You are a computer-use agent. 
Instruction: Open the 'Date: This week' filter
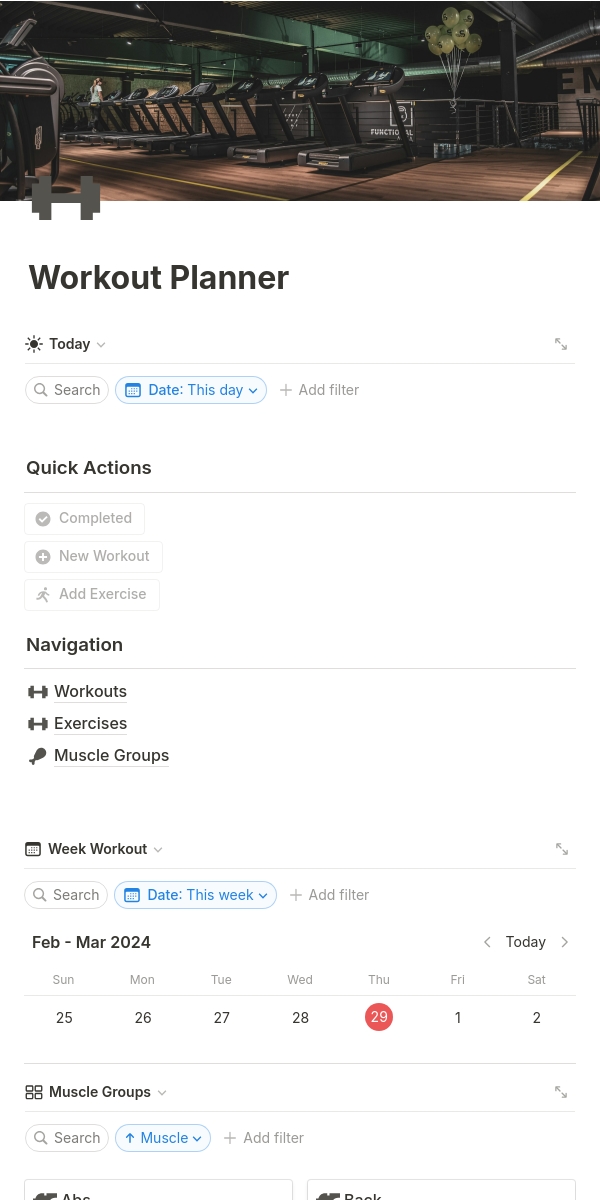click(x=195, y=895)
